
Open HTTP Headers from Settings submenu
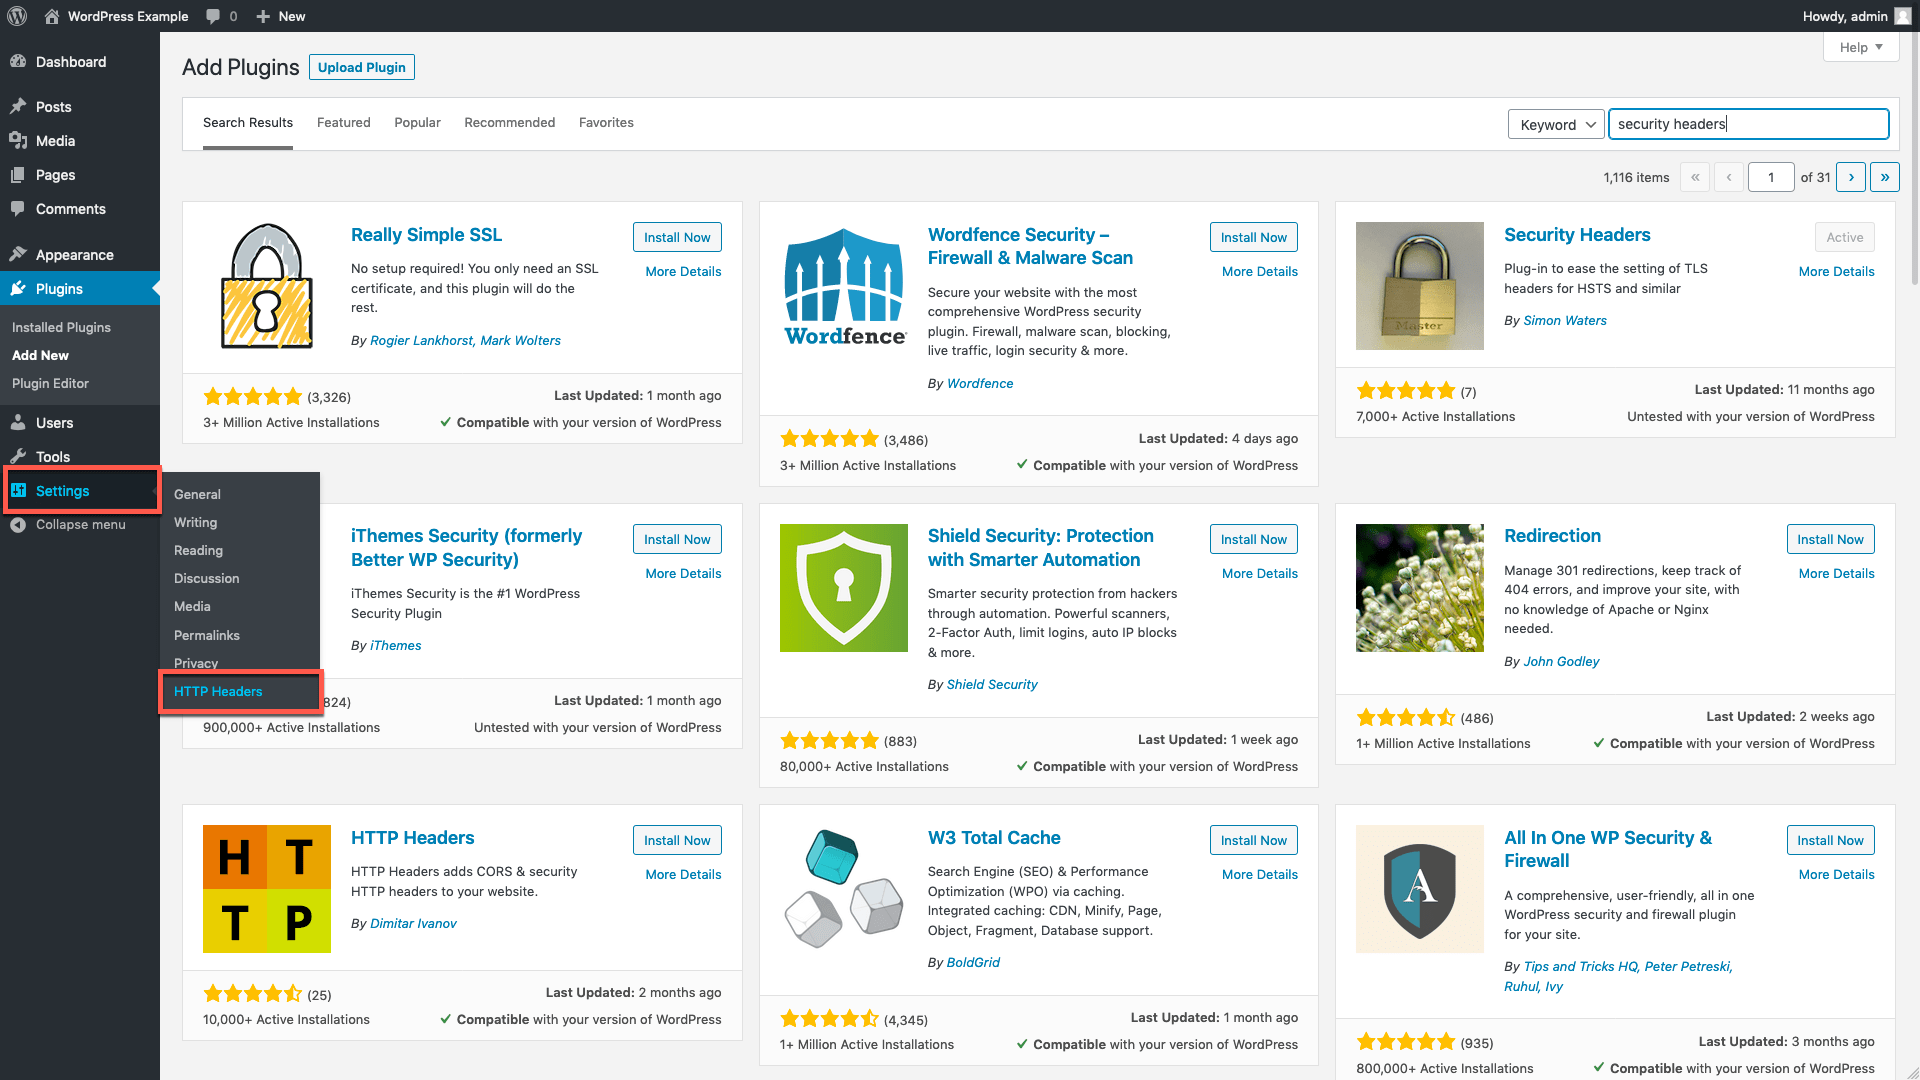(x=218, y=691)
